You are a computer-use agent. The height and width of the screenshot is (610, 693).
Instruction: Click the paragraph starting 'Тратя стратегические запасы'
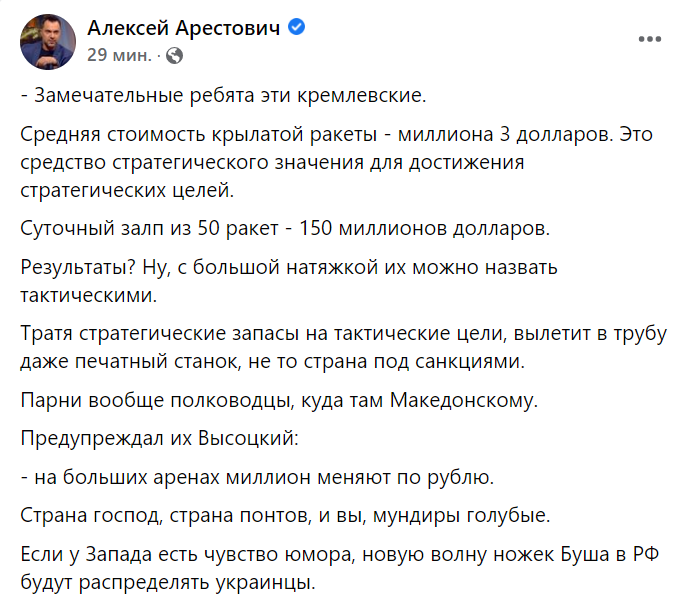tap(343, 347)
